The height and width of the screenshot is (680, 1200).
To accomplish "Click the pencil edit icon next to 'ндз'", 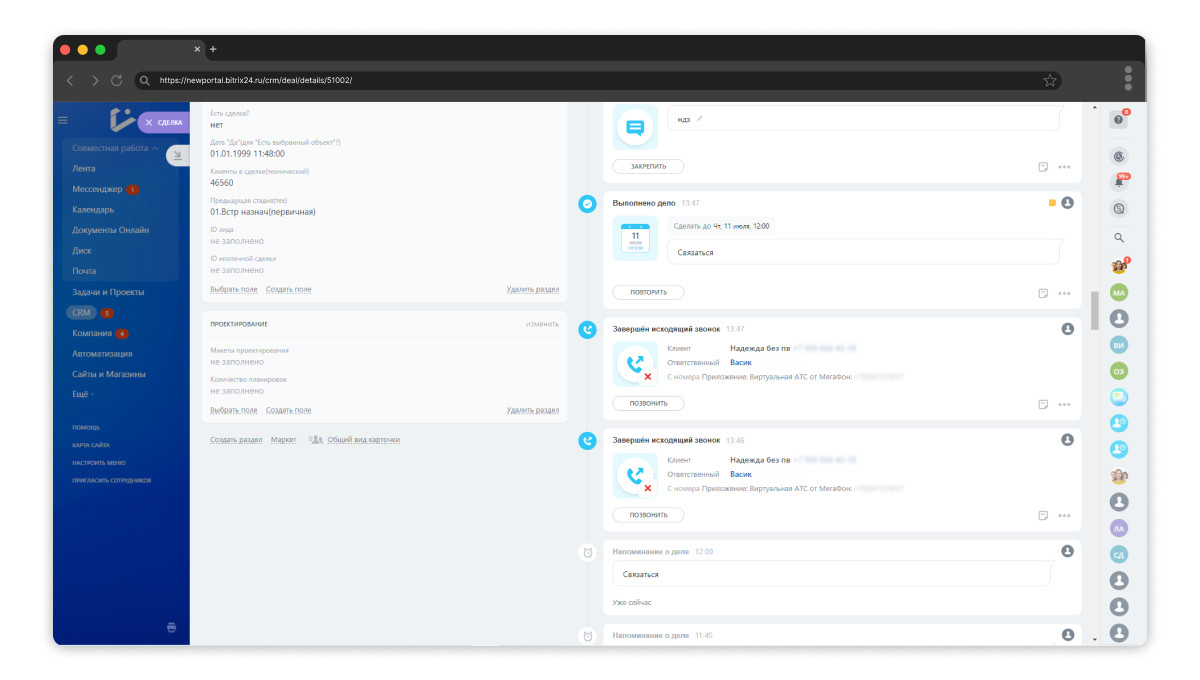I will pyautogui.click(x=700, y=119).
